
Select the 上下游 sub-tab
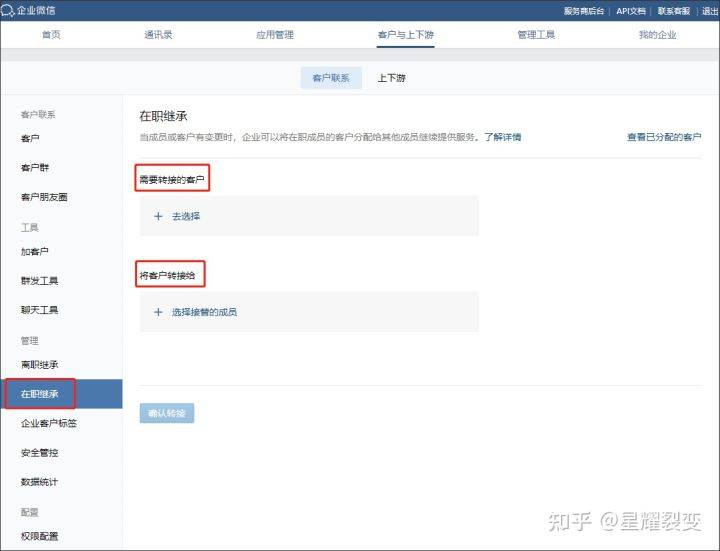391,78
